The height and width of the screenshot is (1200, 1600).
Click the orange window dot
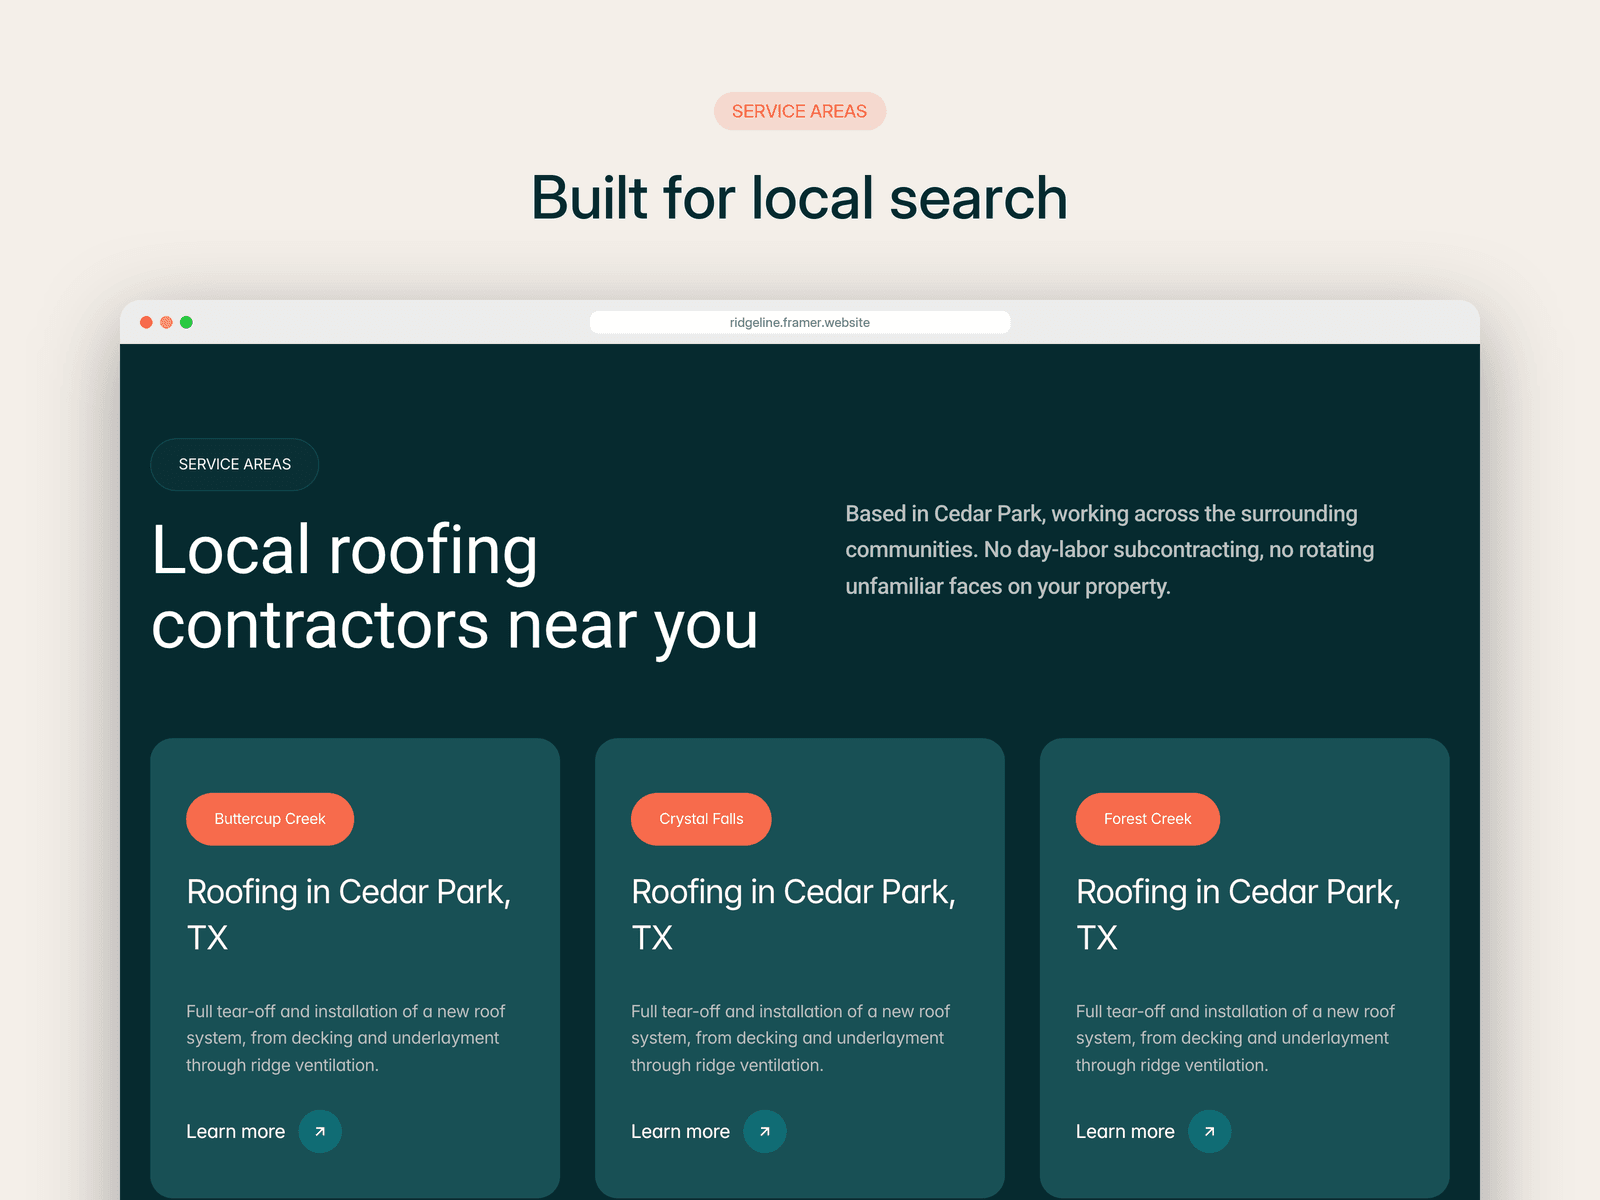(x=166, y=322)
